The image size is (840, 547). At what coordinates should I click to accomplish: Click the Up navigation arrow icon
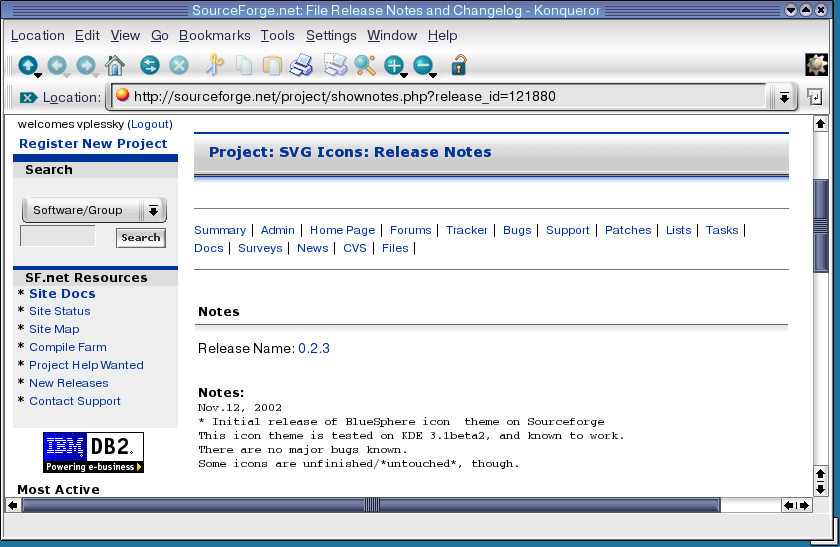[28, 66]
